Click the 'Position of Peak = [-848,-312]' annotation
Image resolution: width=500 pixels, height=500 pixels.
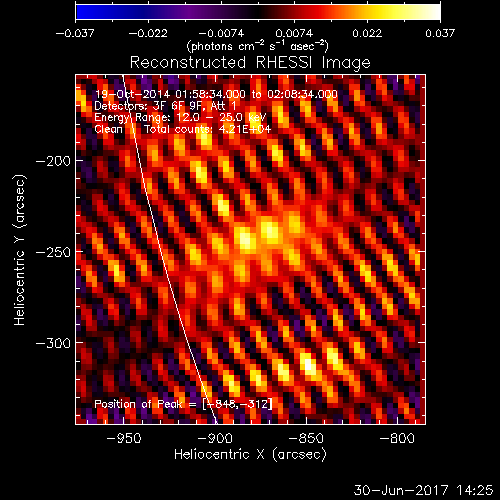click(x=183, y=404)
